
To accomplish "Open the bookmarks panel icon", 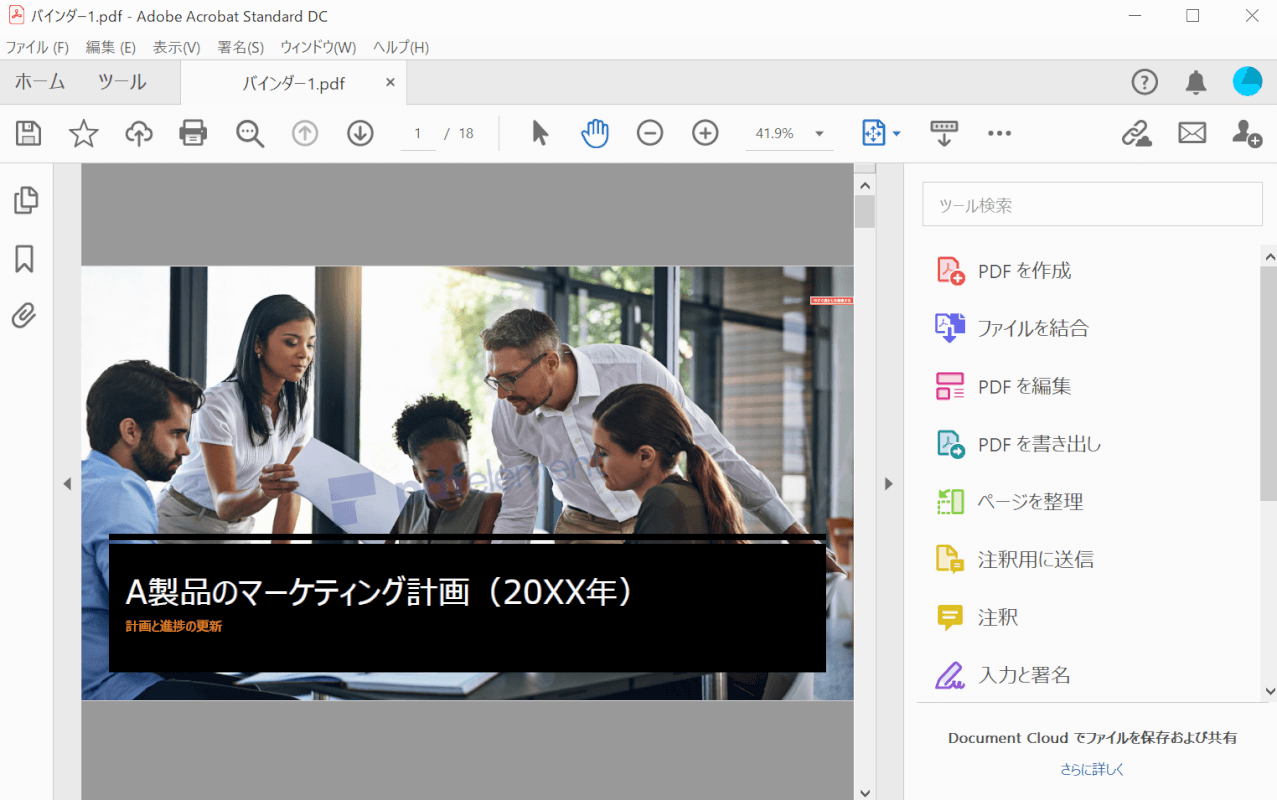I will (25, 259).
